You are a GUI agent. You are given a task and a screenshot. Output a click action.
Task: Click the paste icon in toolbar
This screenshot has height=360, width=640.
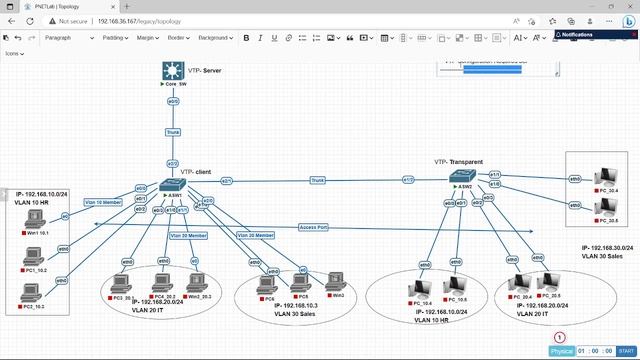(x=6, y=38)
